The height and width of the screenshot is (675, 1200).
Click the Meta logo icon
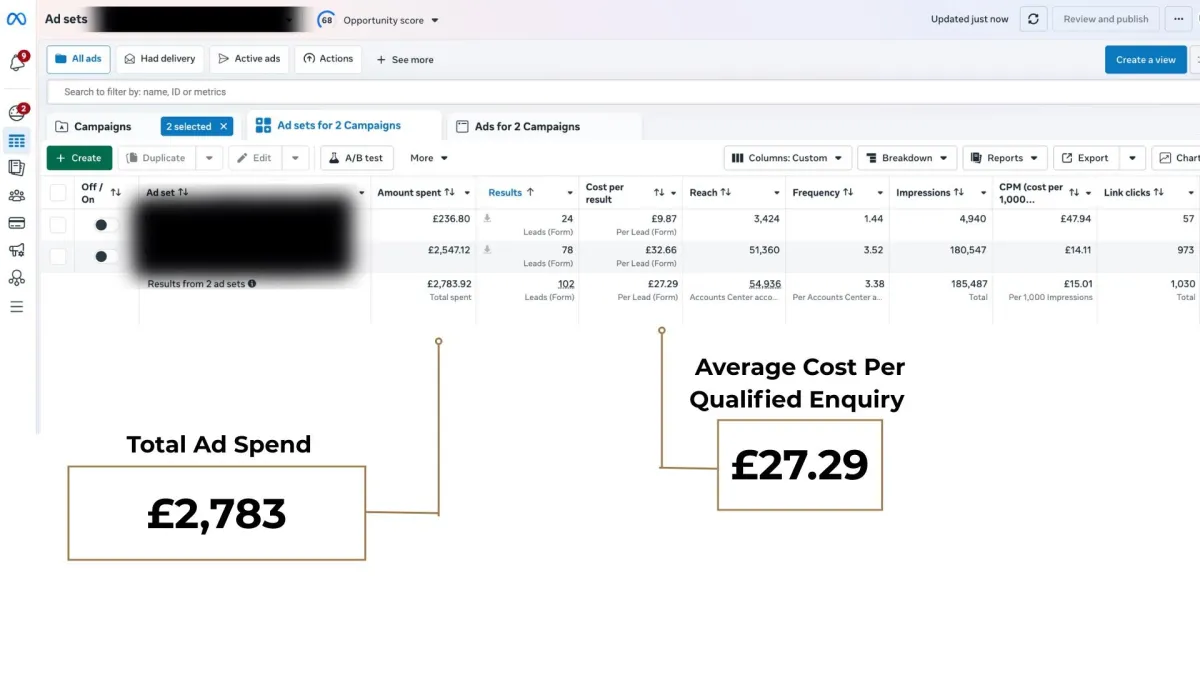(17, 19)
